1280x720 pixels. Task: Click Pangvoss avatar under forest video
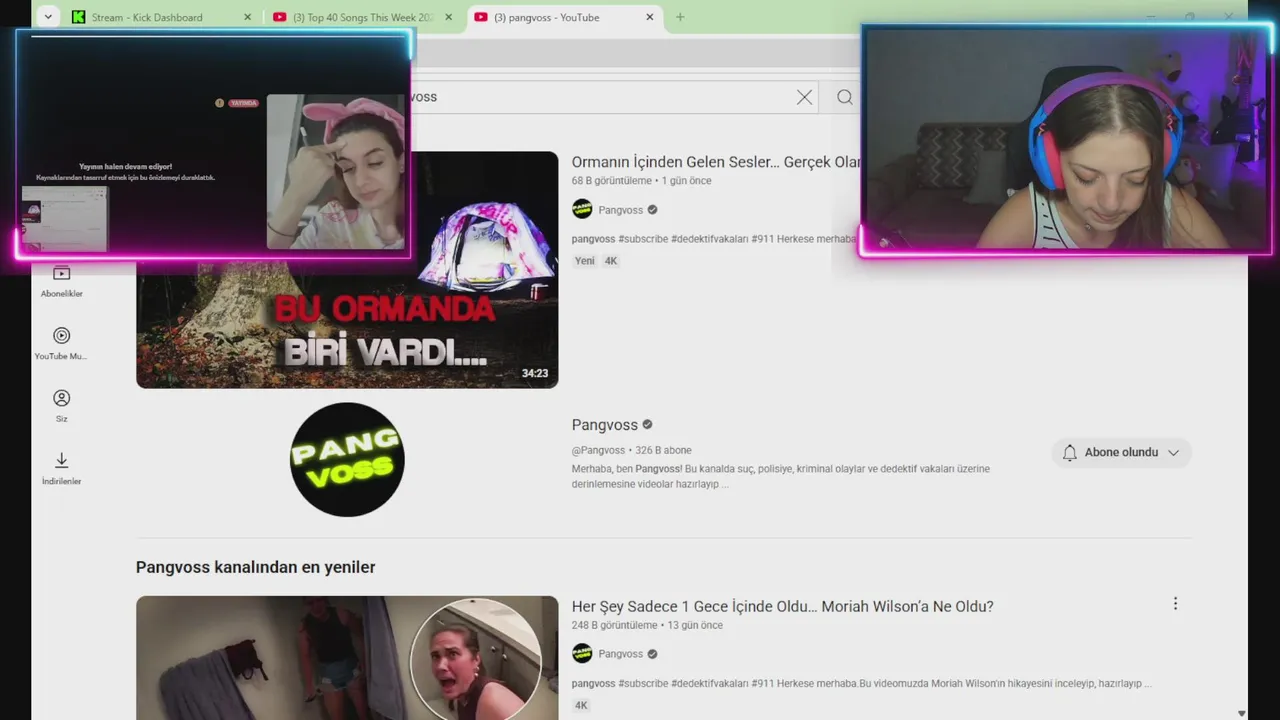(x=582, y=210)
